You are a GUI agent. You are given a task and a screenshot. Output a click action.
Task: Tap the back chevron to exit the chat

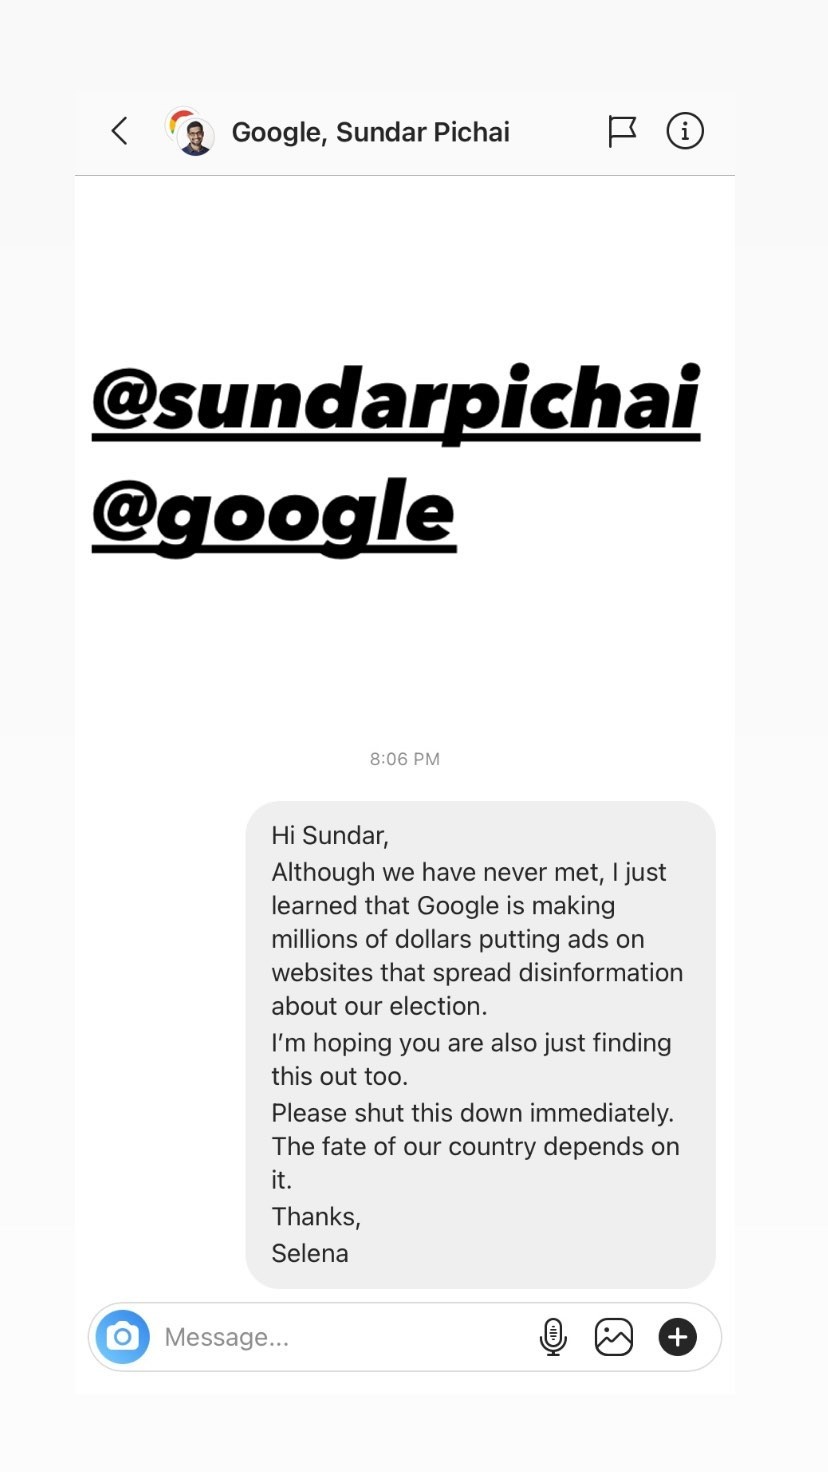click(x=119, y=130)
